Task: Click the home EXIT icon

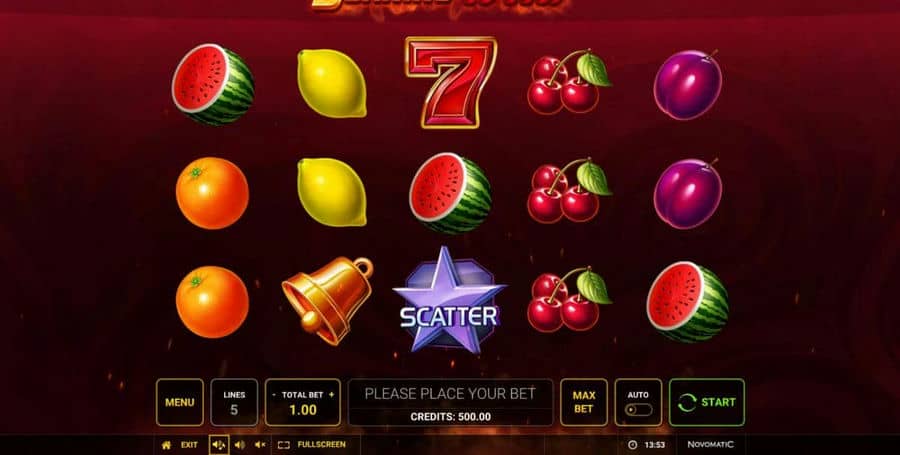Action: pyautogui.click(x=166, y=445)
